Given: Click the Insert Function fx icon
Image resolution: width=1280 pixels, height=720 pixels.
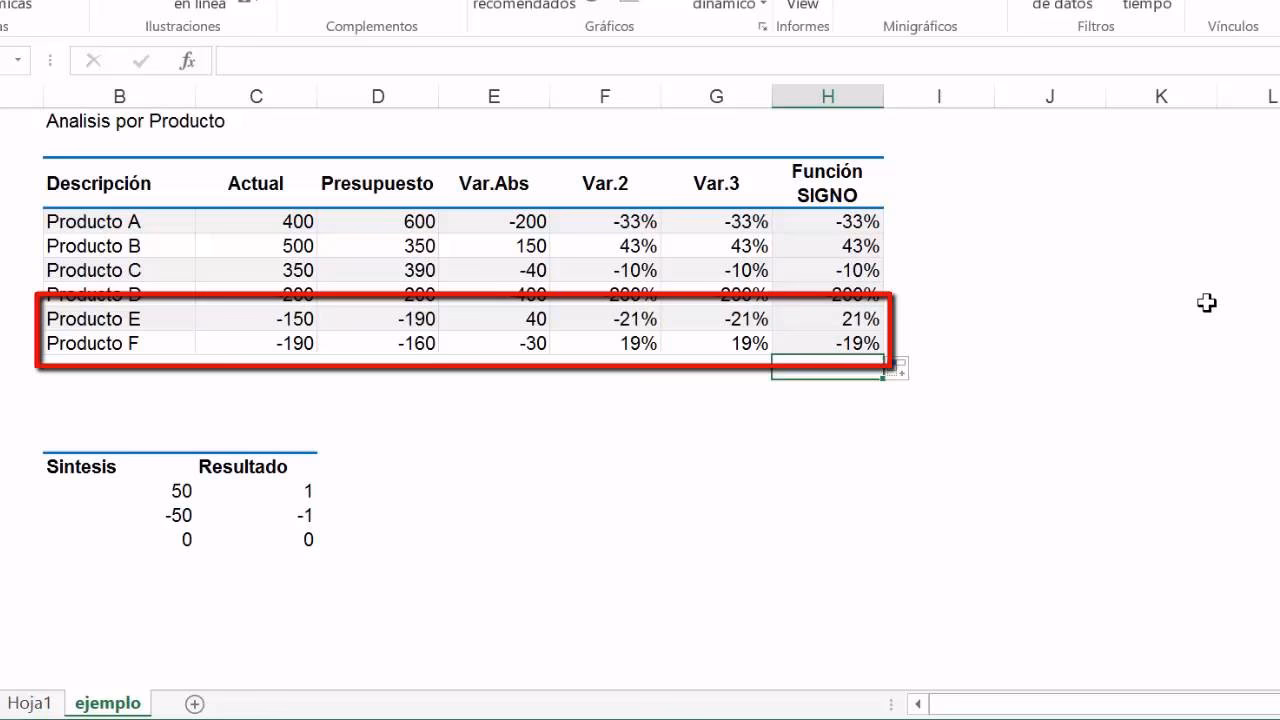Looking at the screenshot, I should (x=187, y=61).
